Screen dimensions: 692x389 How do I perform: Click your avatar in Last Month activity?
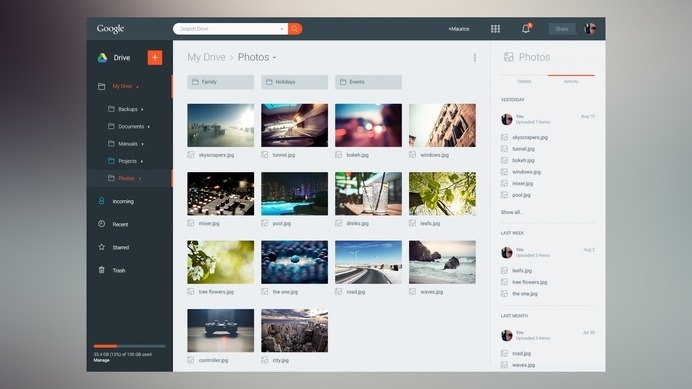[x=507, y=335]
